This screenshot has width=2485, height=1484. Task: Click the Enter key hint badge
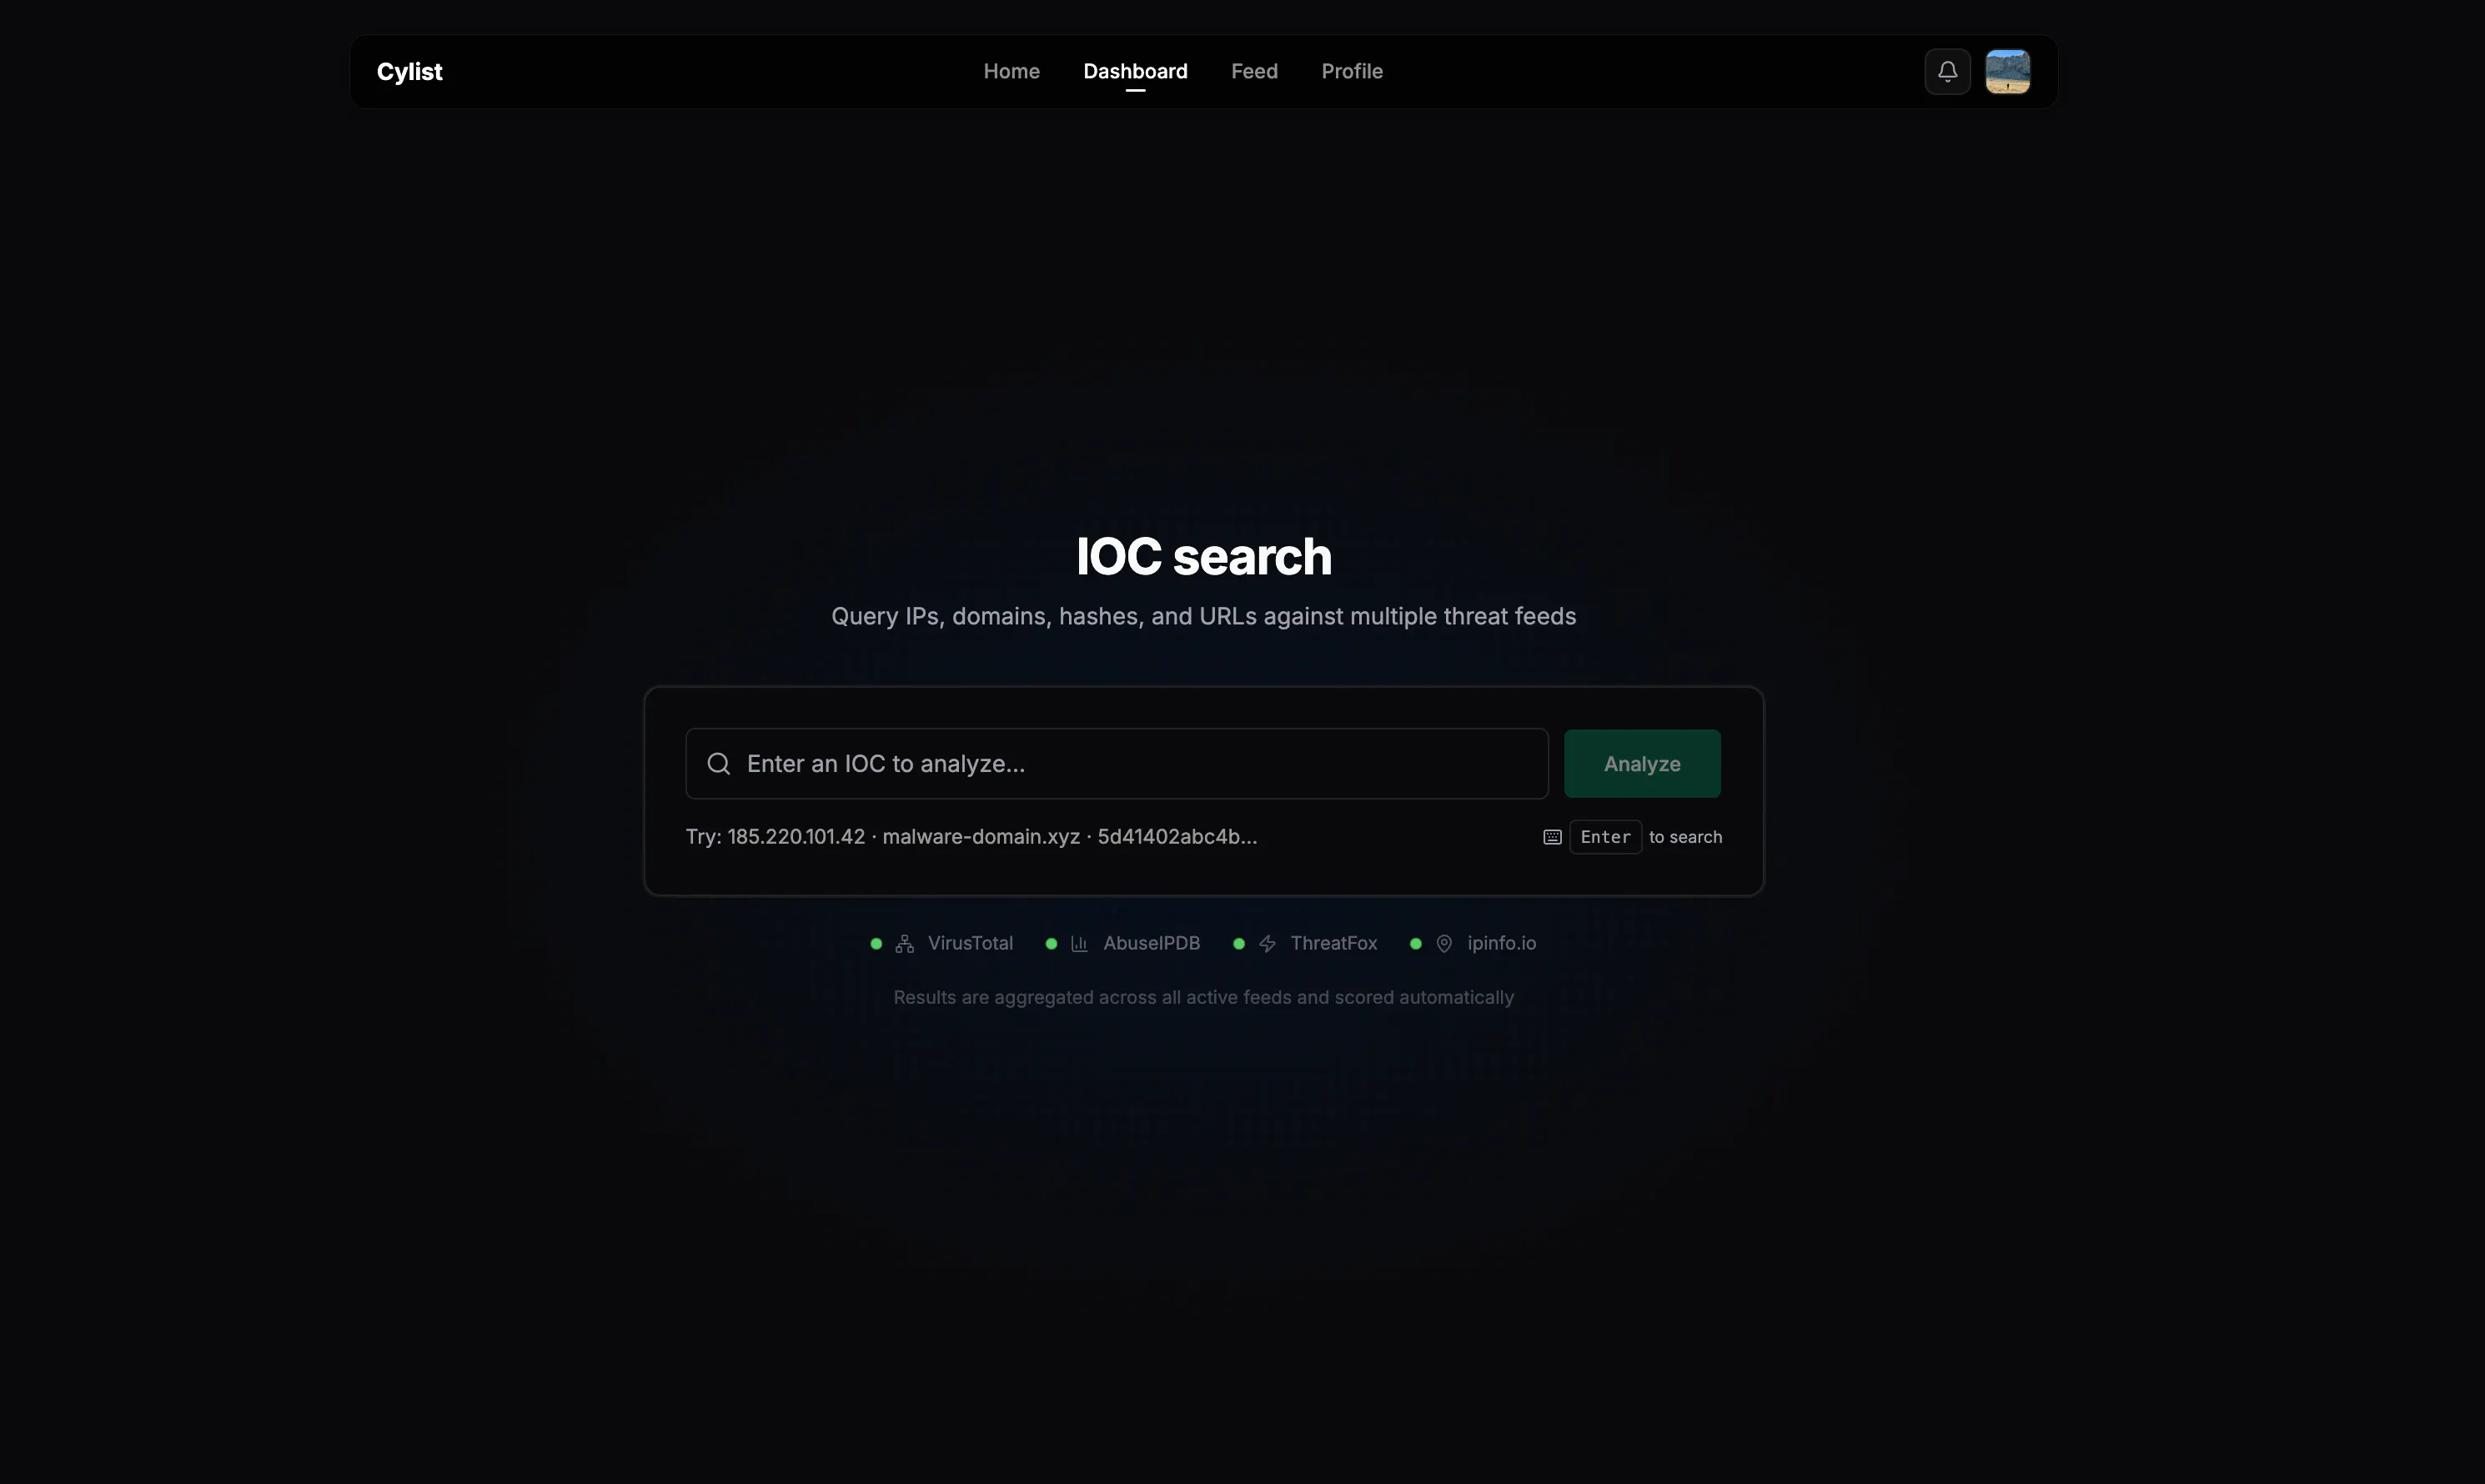(x=1605, y=837)
